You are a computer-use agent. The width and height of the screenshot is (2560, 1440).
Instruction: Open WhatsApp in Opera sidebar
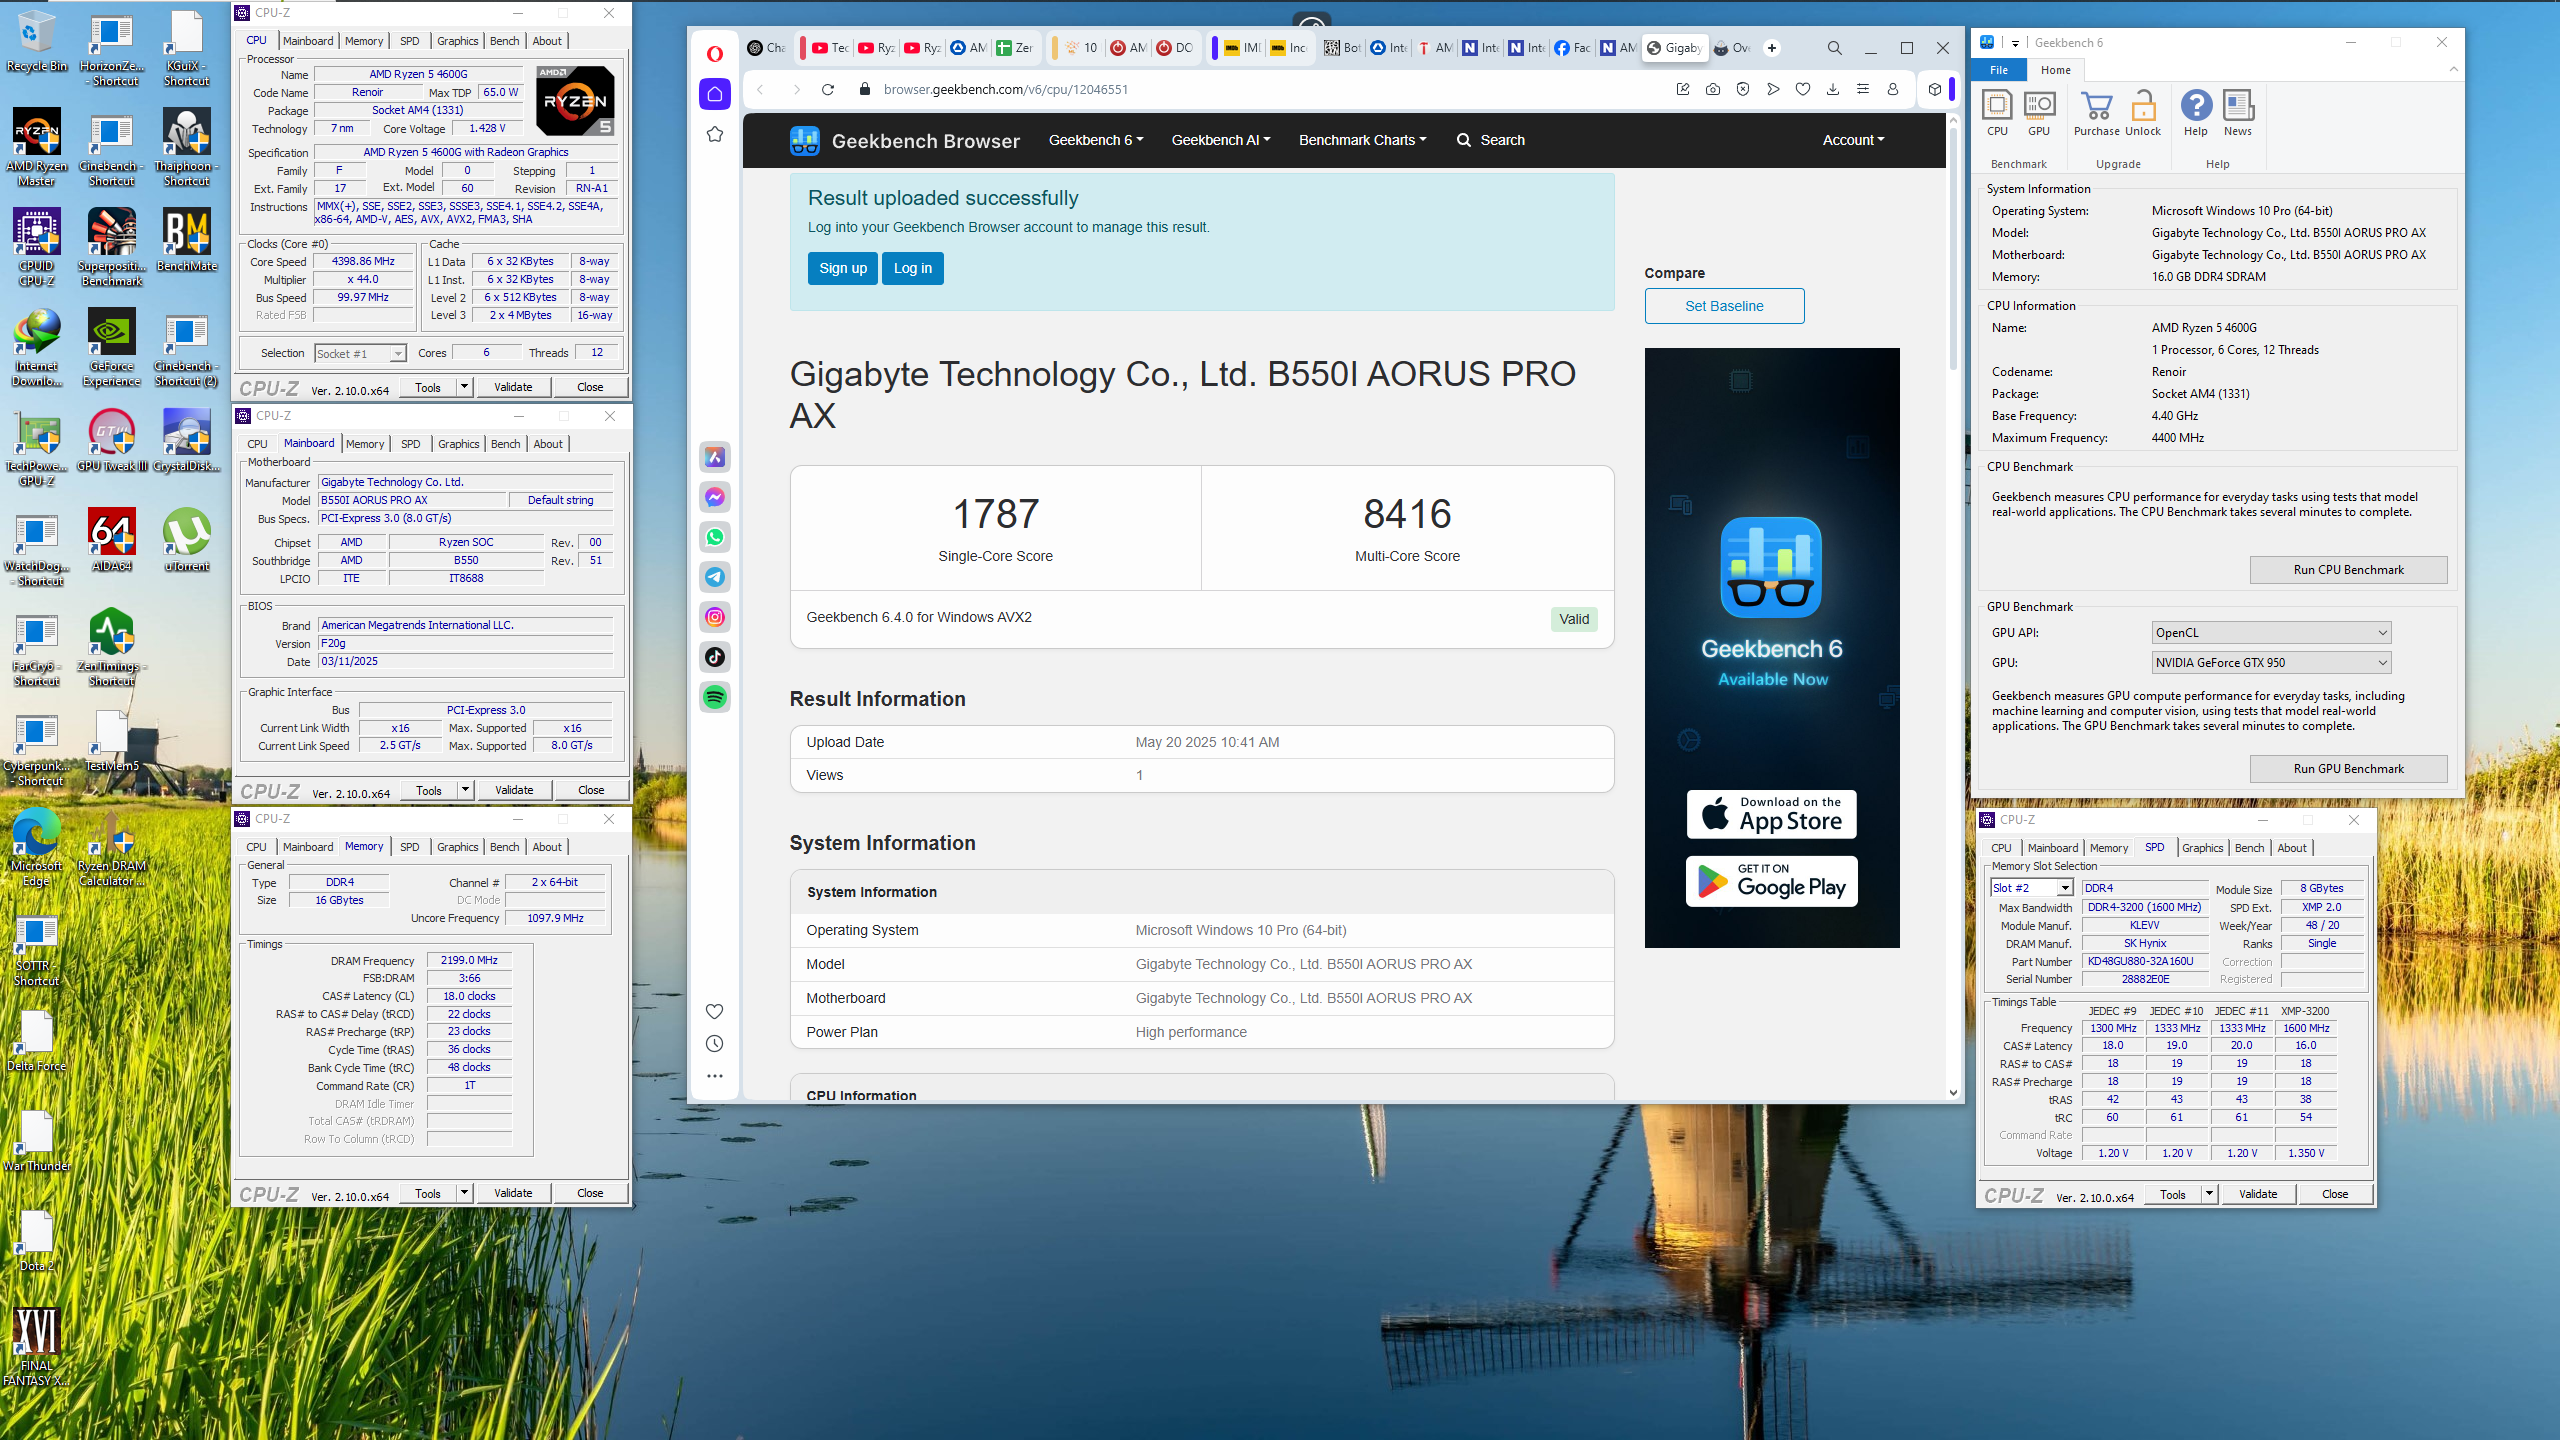714,537
